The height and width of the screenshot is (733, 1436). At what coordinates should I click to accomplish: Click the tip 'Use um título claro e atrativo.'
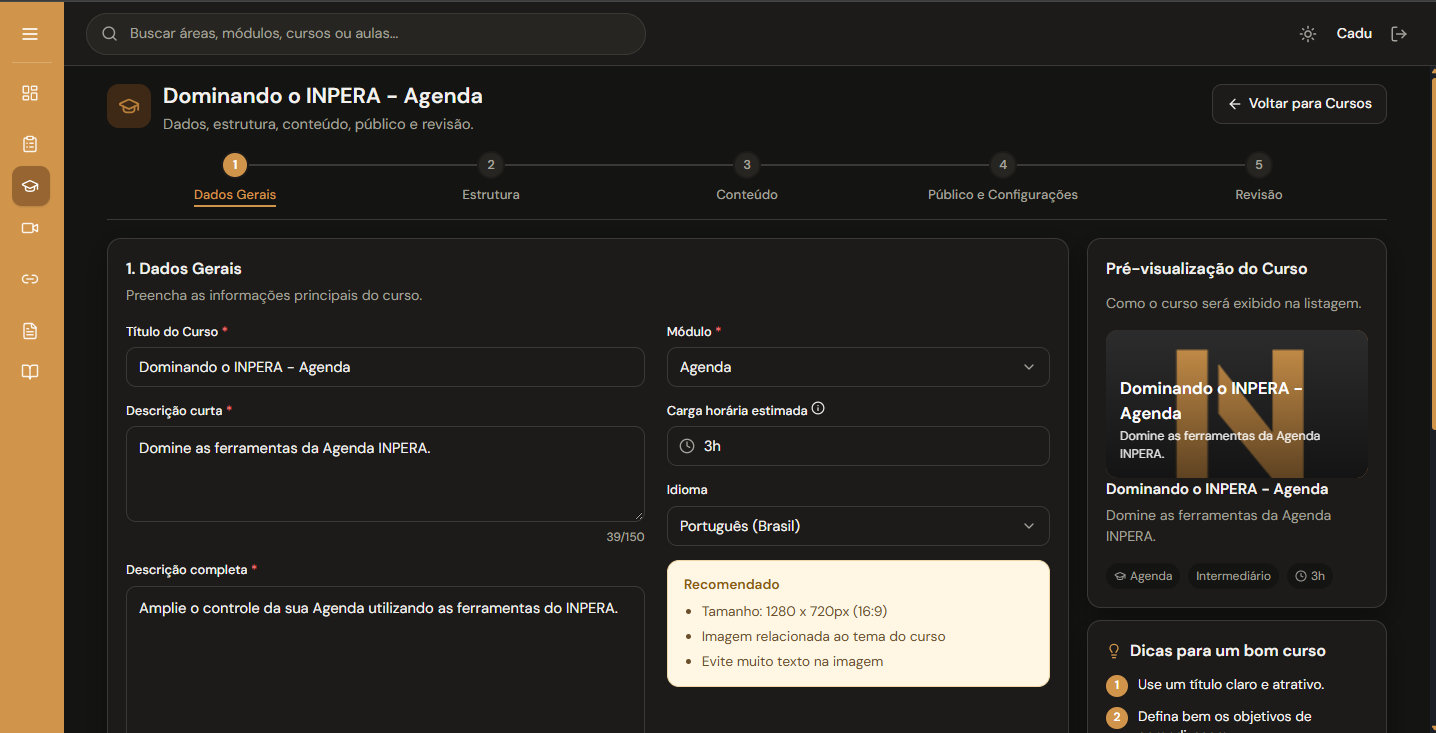click(1231, 685)
